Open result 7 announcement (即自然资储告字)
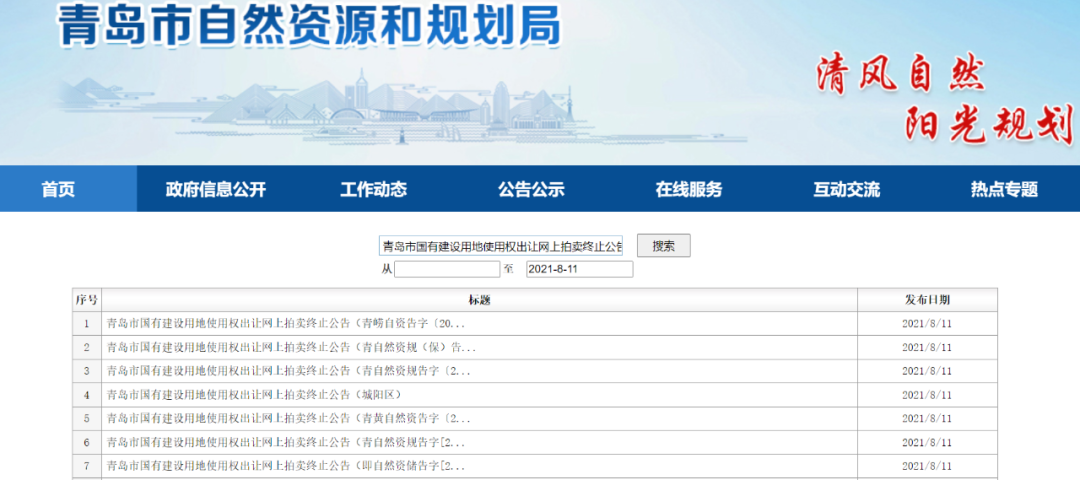Image resolution: width=1080 pixels, height=480 pixels. [x=286, y=466]
